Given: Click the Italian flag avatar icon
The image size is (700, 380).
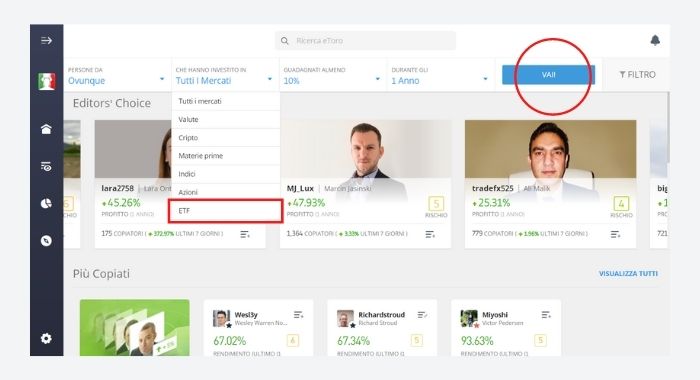Looking at the screenshot, I should (x=46, y=81).
